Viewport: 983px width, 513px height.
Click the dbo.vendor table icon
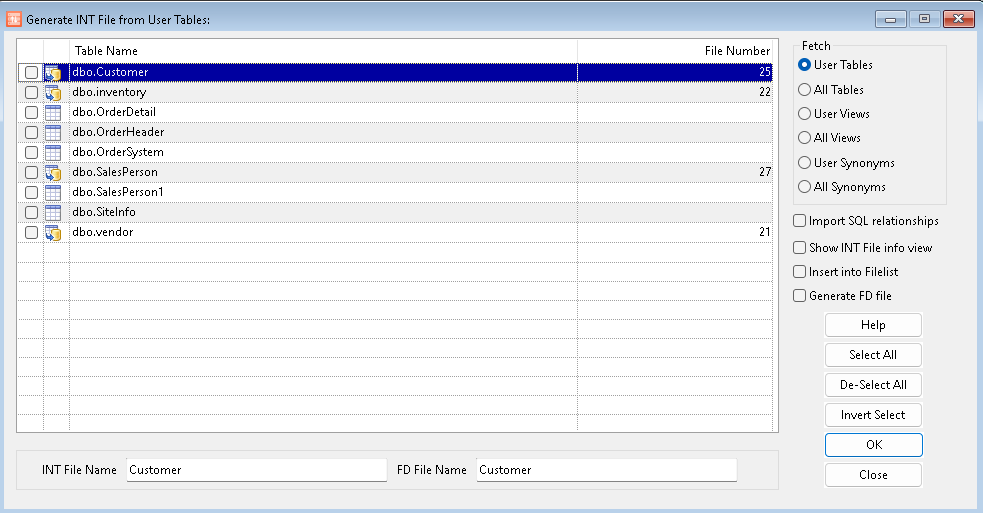pos(55,232)
